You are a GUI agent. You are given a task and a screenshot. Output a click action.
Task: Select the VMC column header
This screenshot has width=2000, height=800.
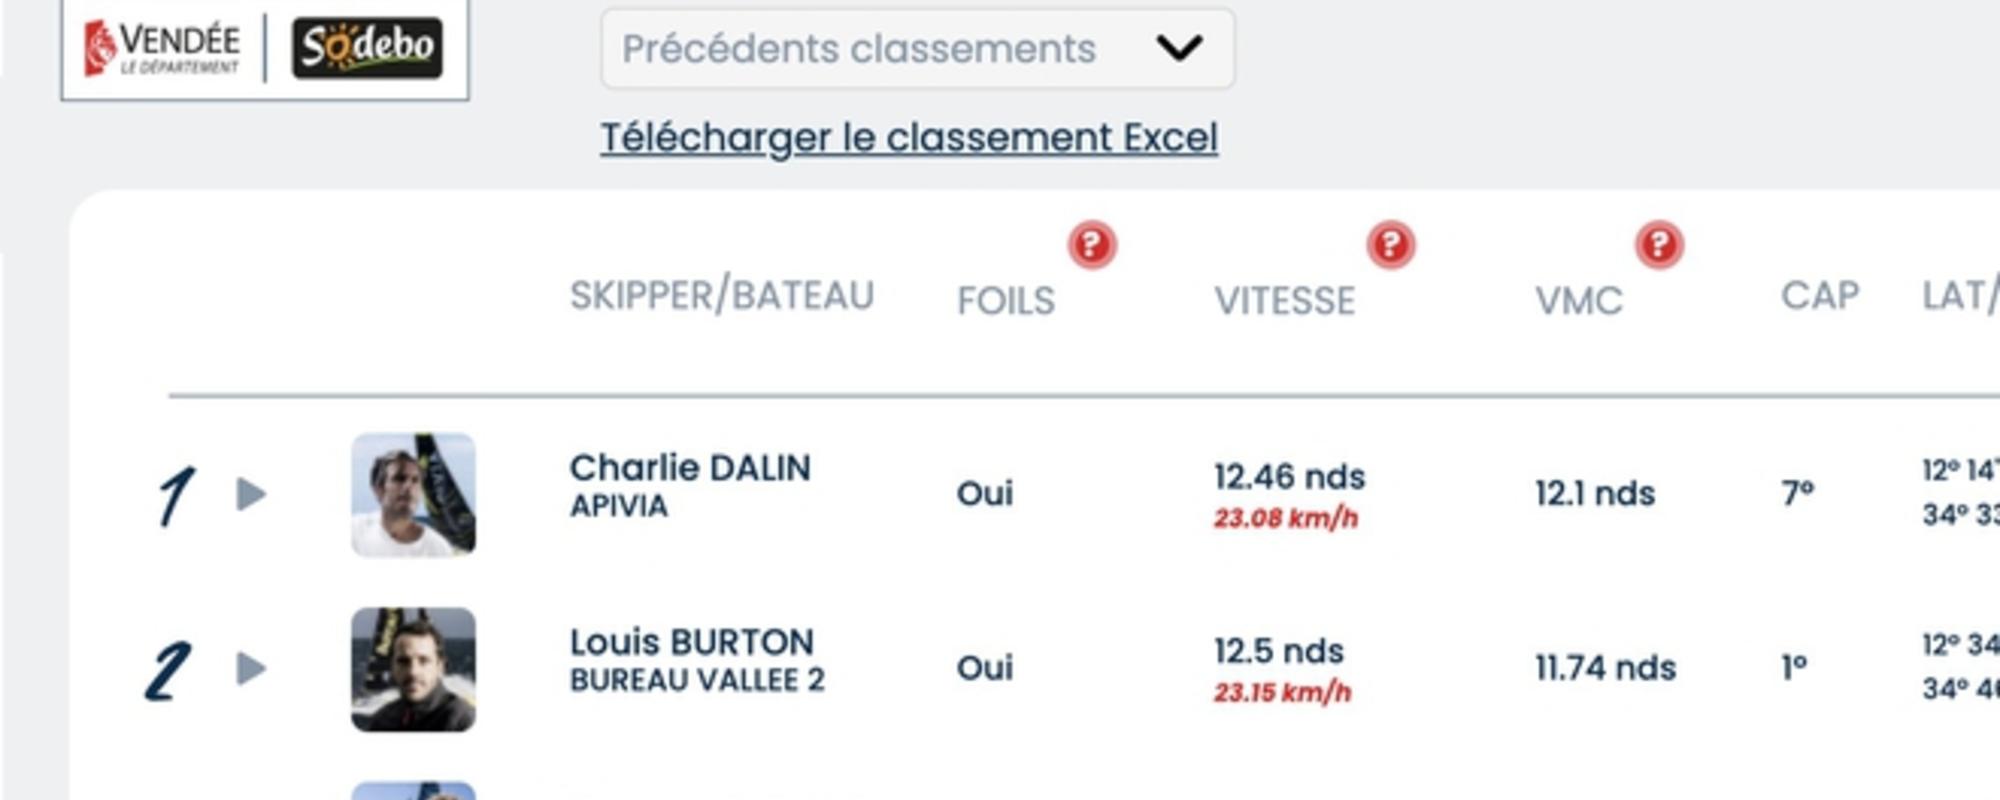1579,301
